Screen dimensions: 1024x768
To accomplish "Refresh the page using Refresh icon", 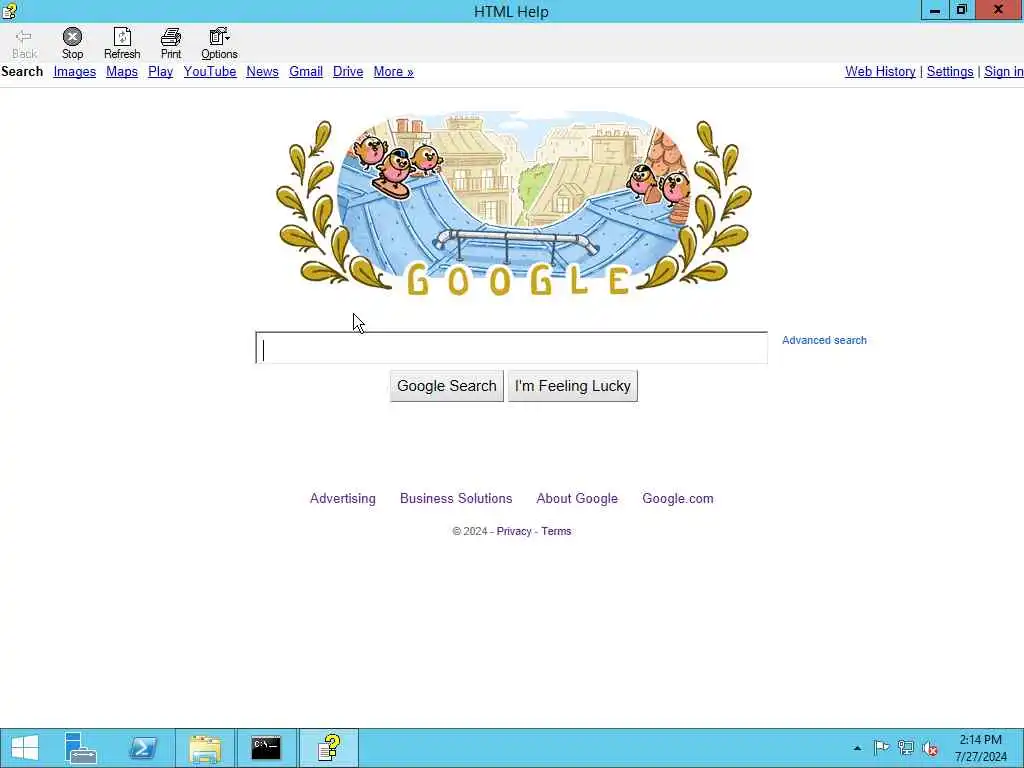I will click(x=122, y=44).
